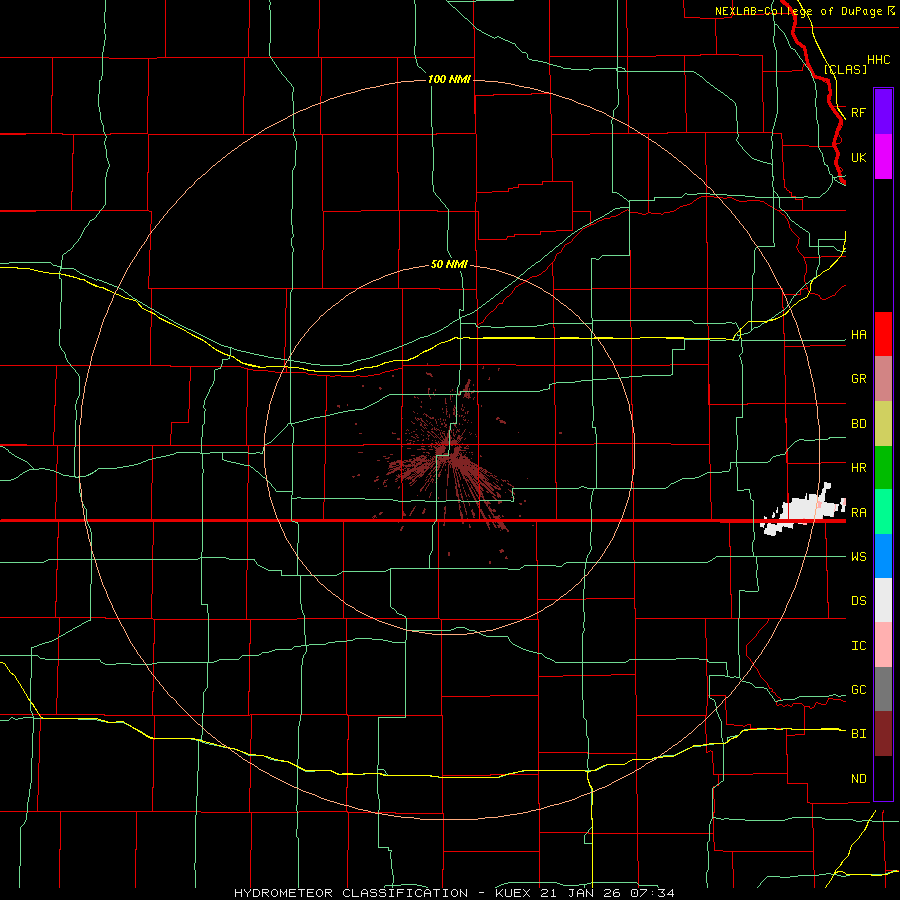
Task: Click the '50 NMI' range ring label
Action: tap(449, 264)
